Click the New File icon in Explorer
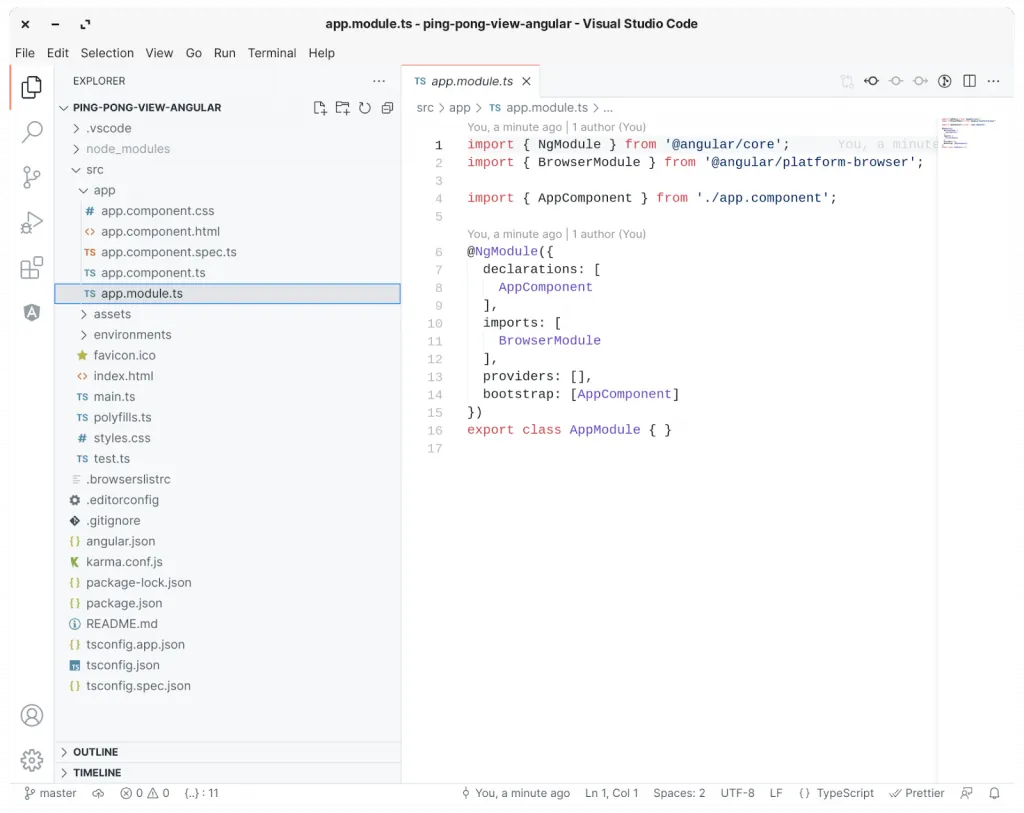The width and height of the screenshot is (1024, 813). click(320, 108)
